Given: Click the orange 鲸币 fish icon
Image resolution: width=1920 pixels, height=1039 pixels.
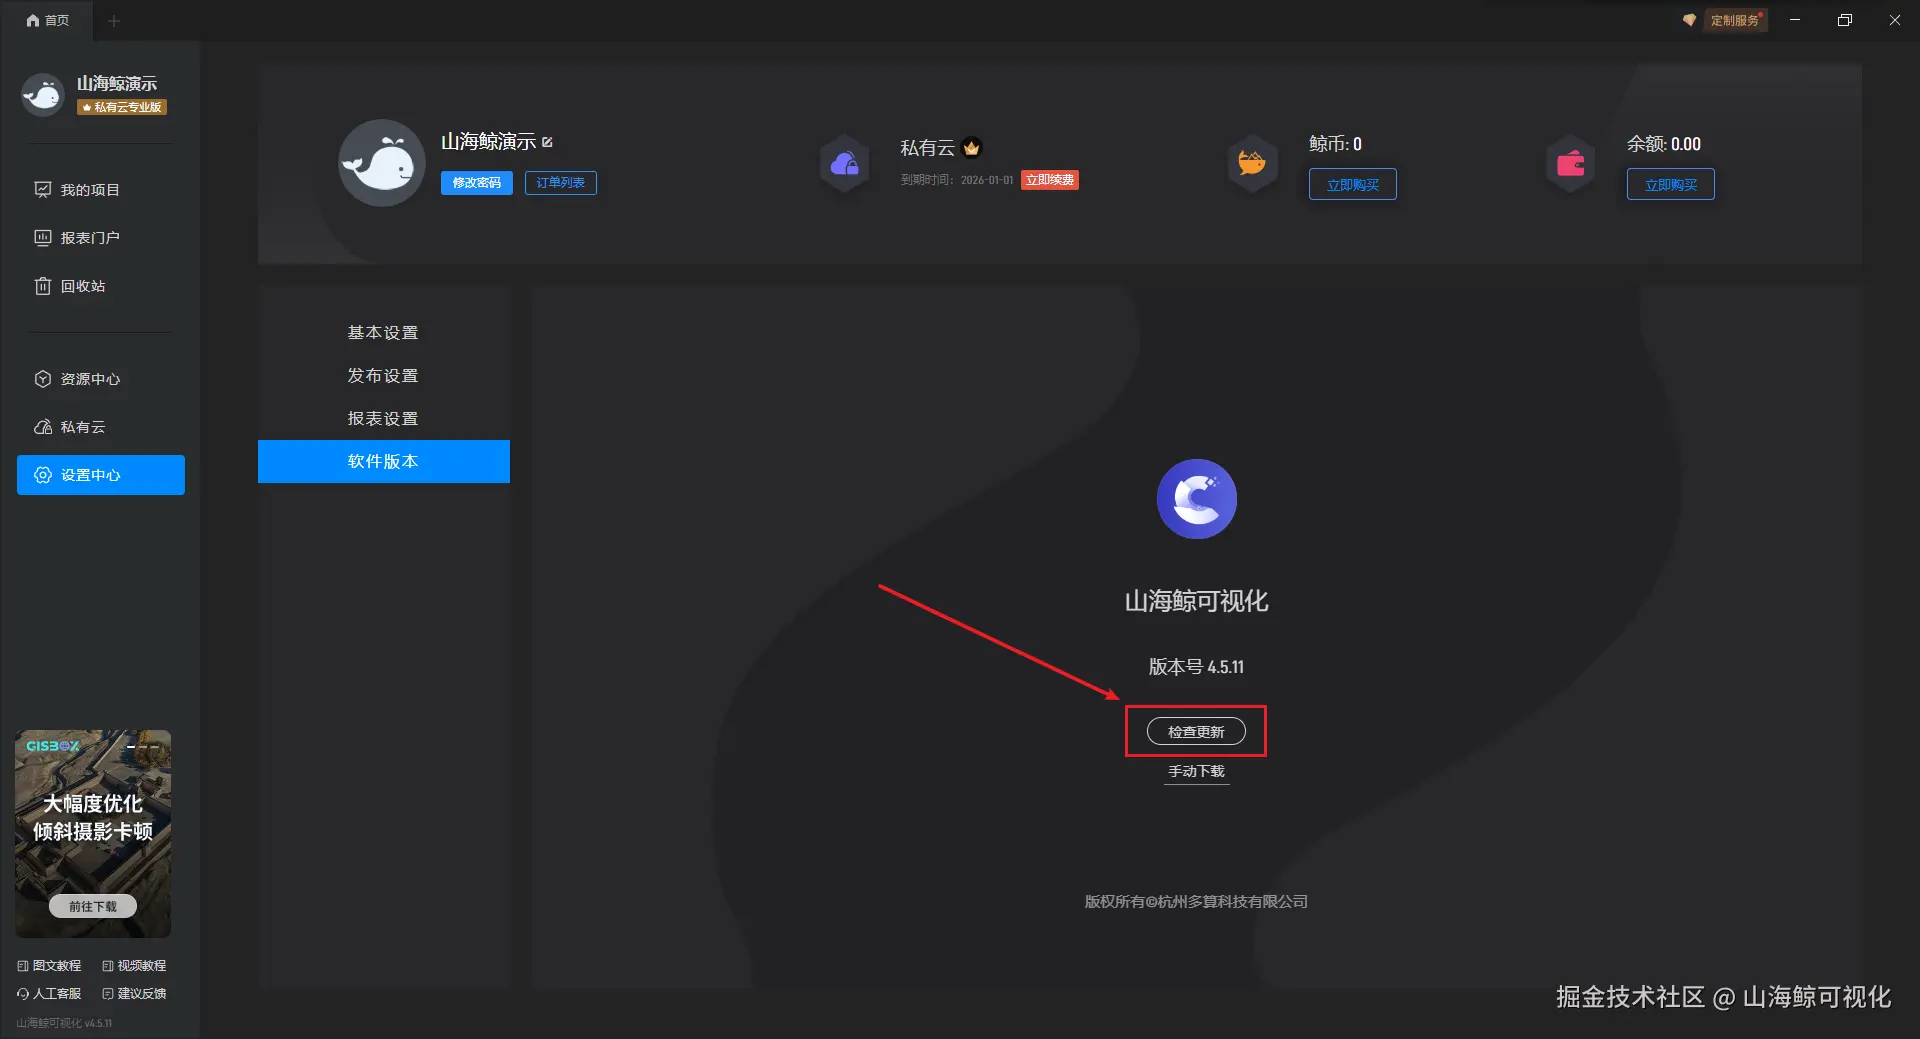Looking at the screenshot, I should pos(1252,162).
